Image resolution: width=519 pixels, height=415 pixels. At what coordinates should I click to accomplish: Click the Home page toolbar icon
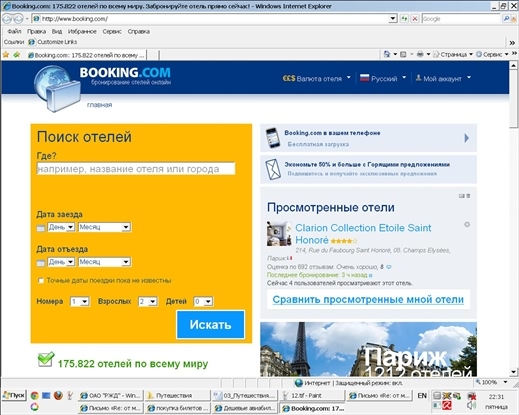(x=387, y=54)
